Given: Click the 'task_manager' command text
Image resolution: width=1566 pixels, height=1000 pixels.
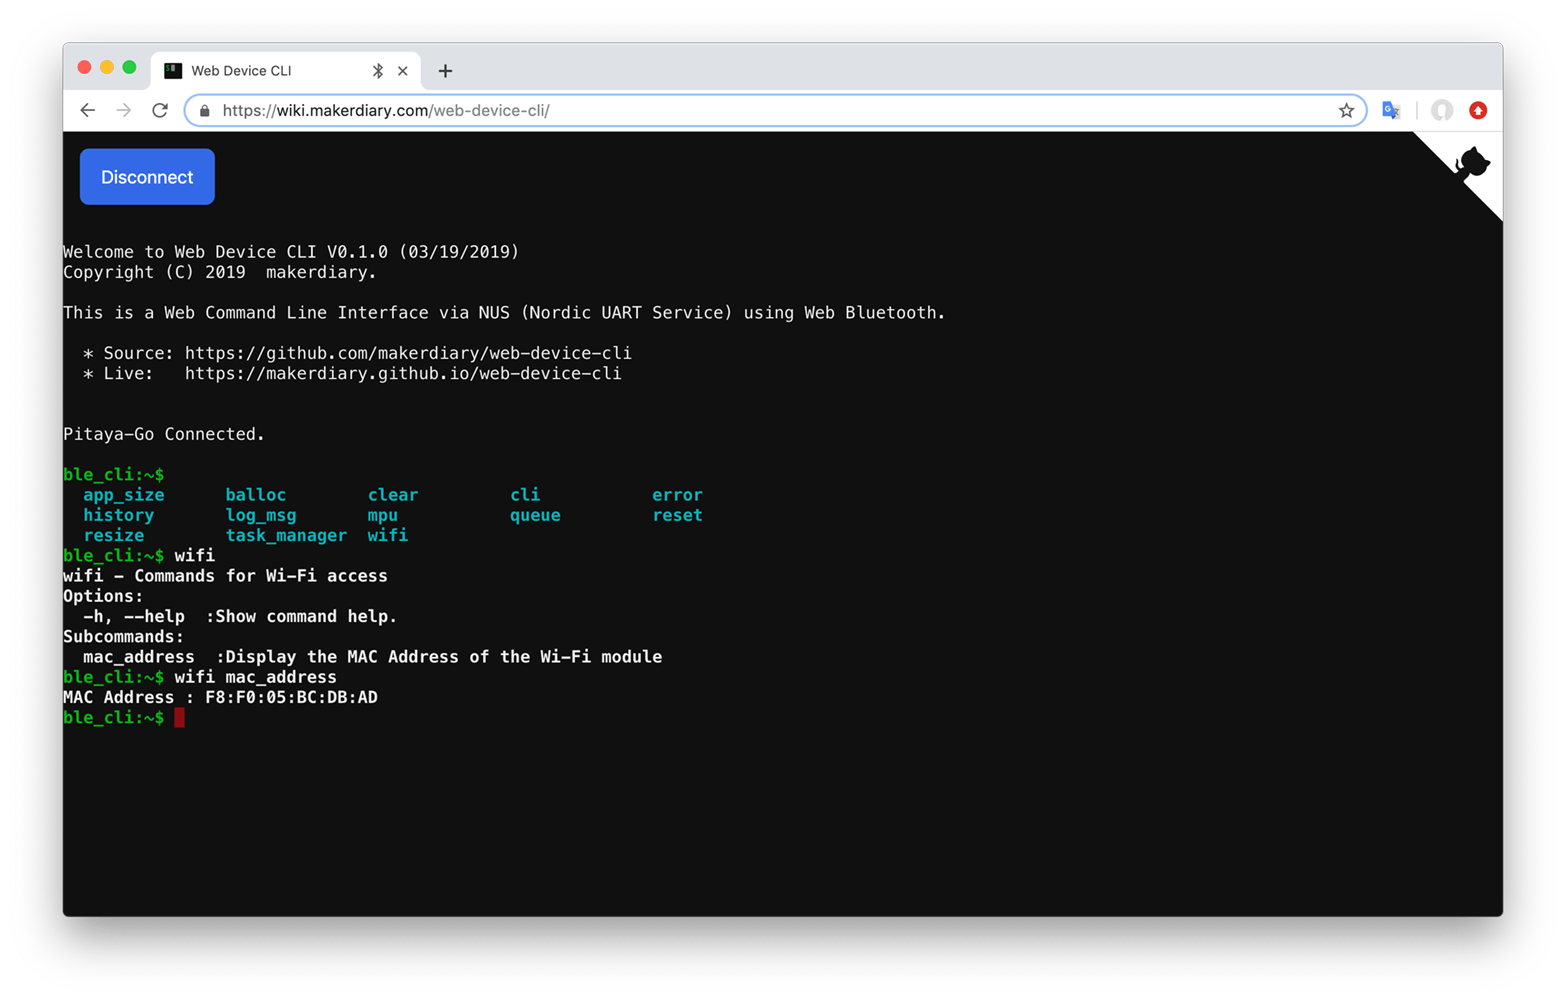Looking at the screenshot, I should [286, 535].
